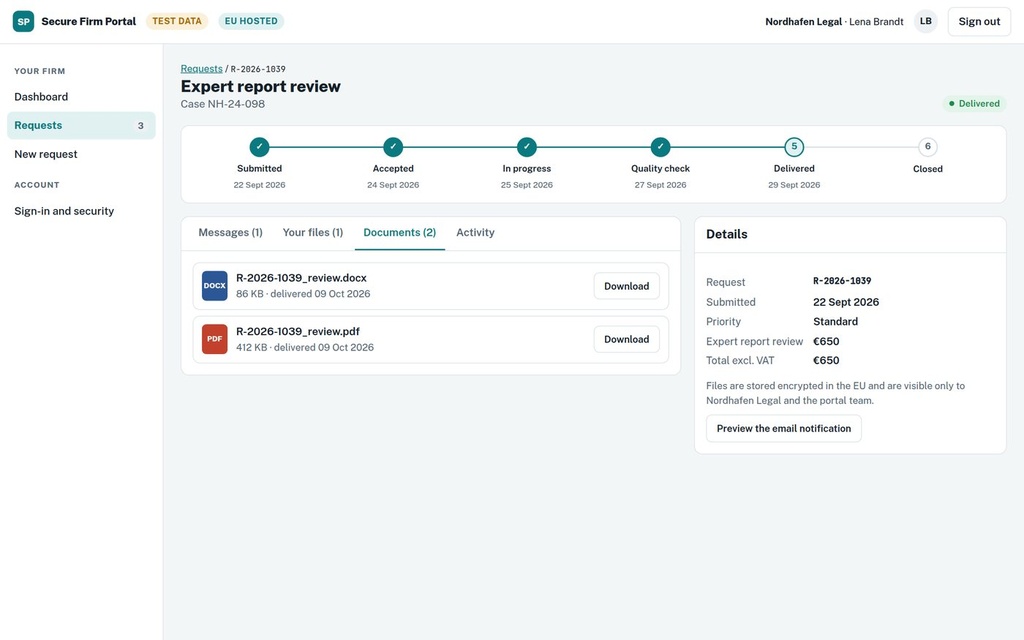Viewport: 1024px width, 640px height.
Task: Open the LB user avatar
Action: tap(925, 21)
